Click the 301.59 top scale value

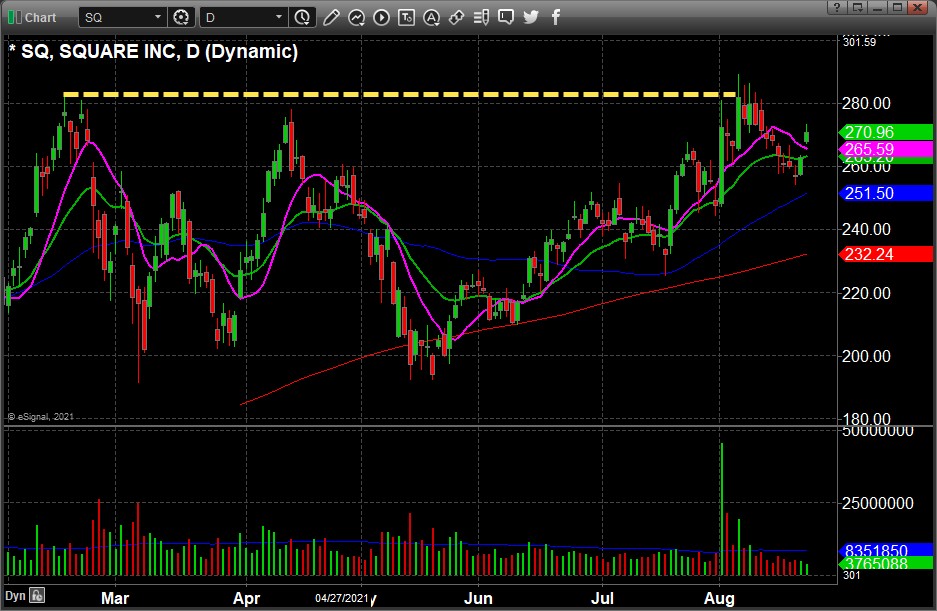[x=859, y=42]
